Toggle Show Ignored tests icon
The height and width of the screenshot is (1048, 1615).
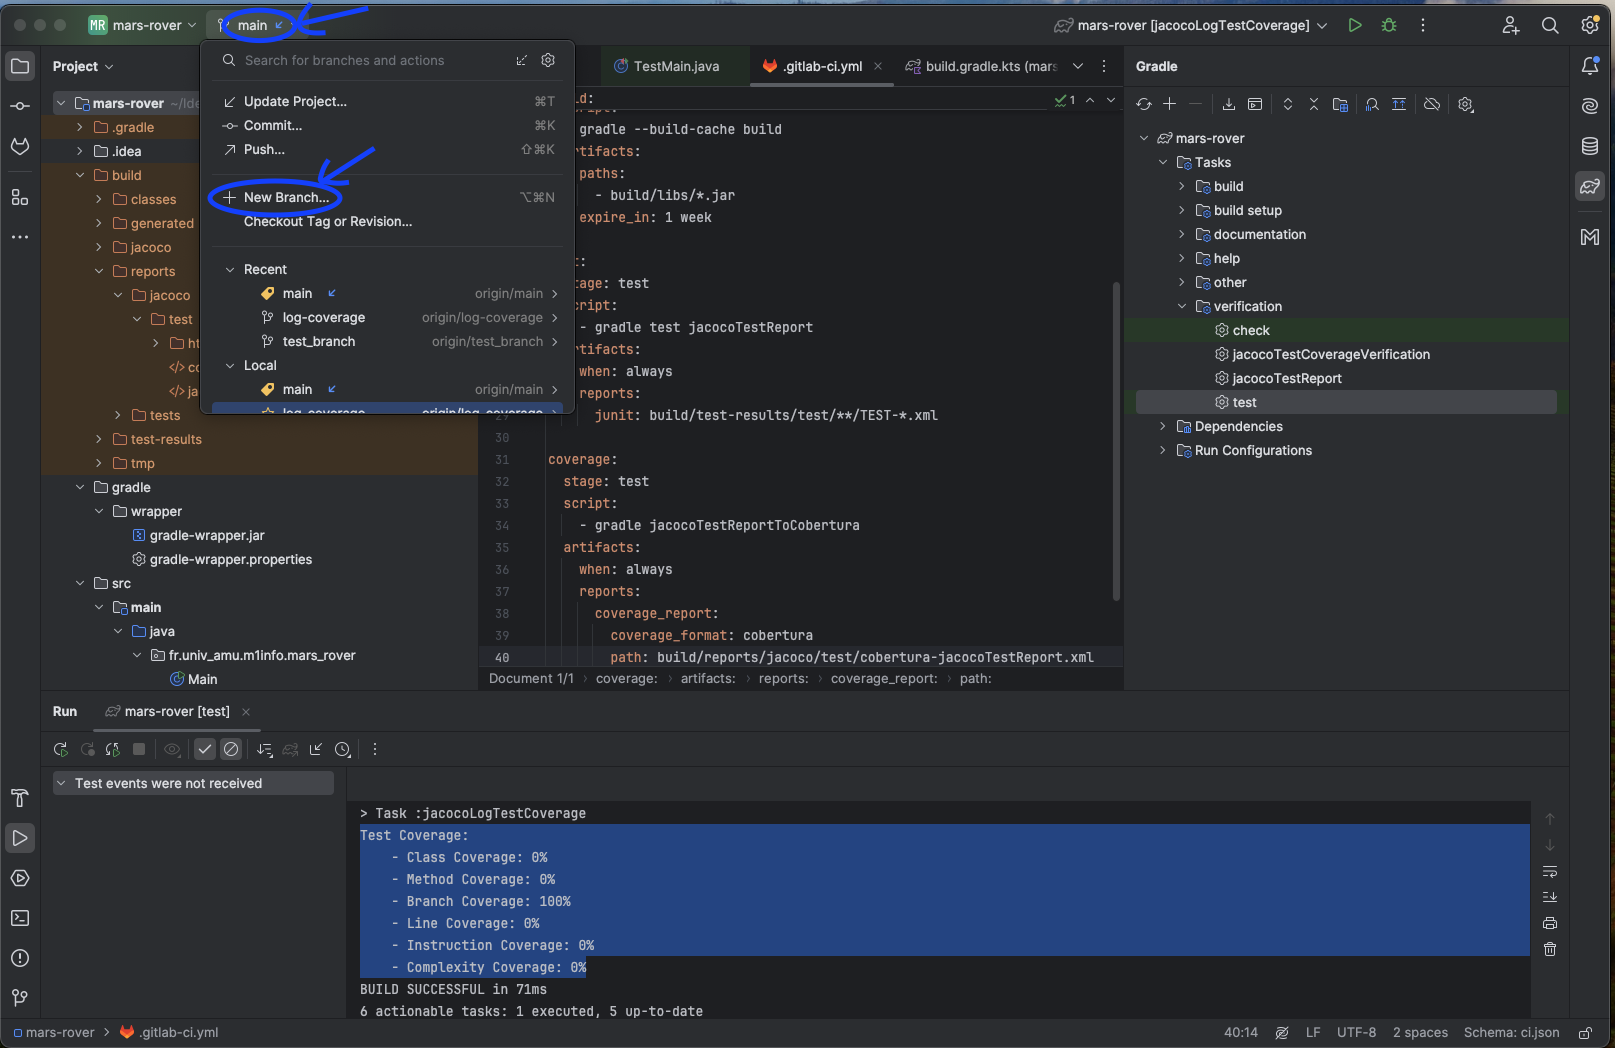(x=231, y=749)
